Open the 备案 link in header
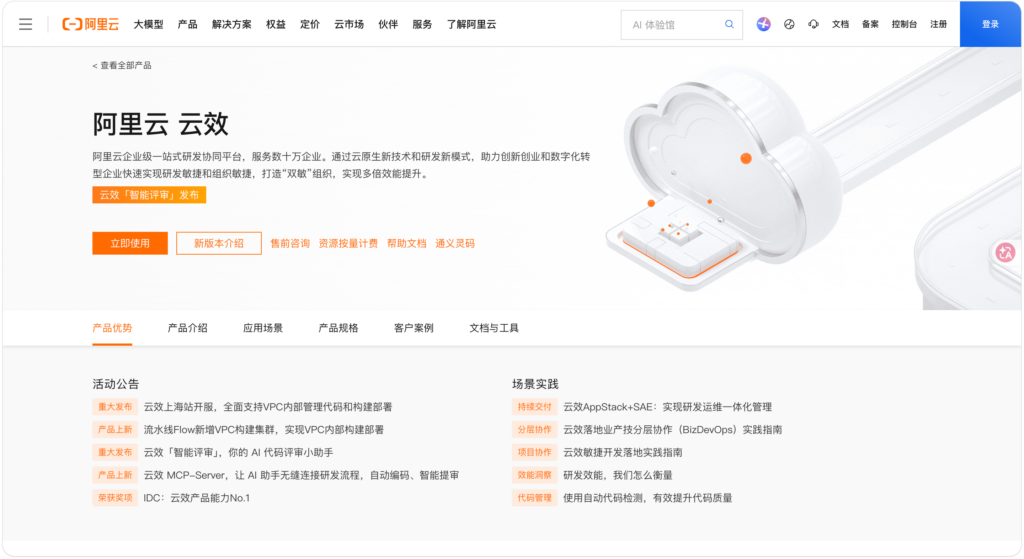This screenshot has height=559, width=1024. pos(870,24)
